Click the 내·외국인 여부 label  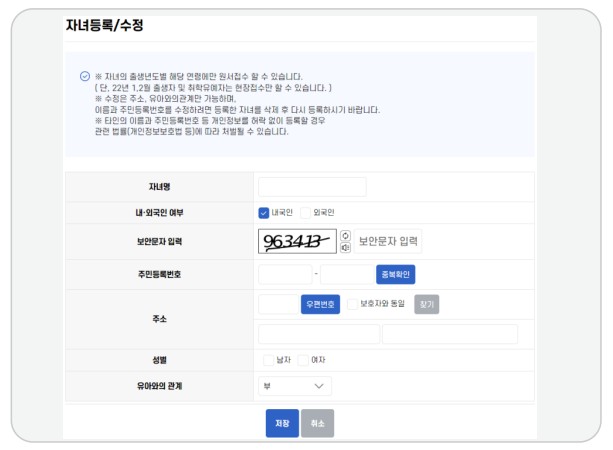[x=160, y=213]
